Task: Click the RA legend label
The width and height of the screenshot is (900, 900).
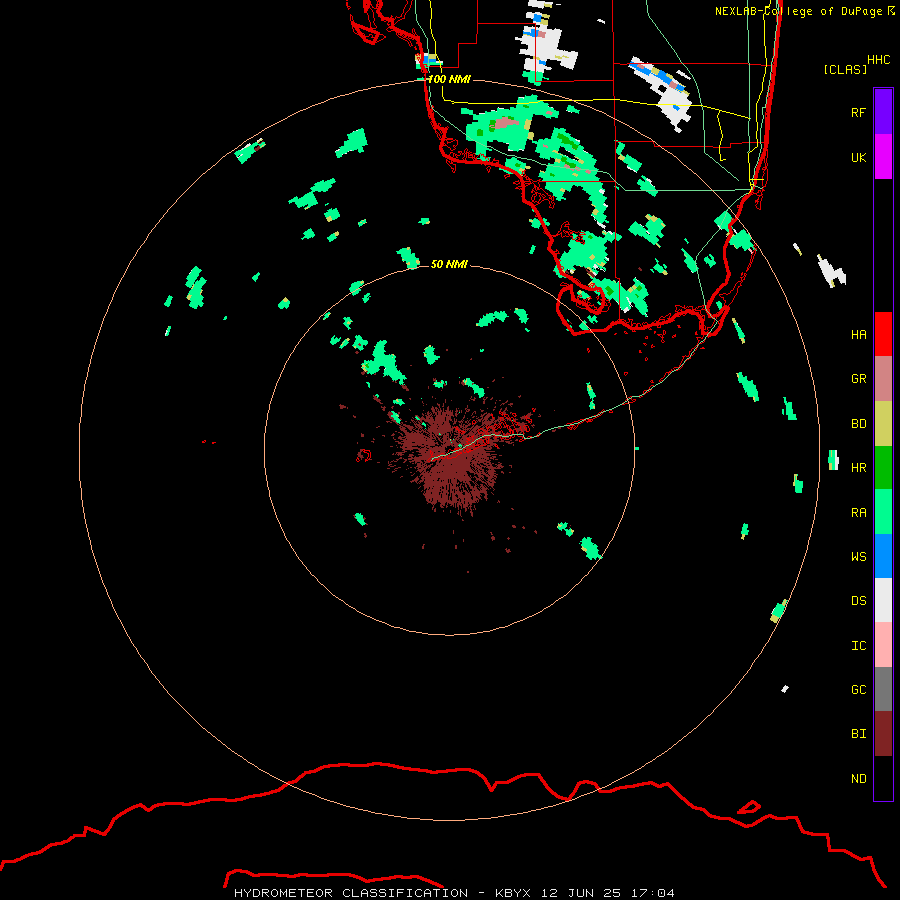Action: point(858,513)
